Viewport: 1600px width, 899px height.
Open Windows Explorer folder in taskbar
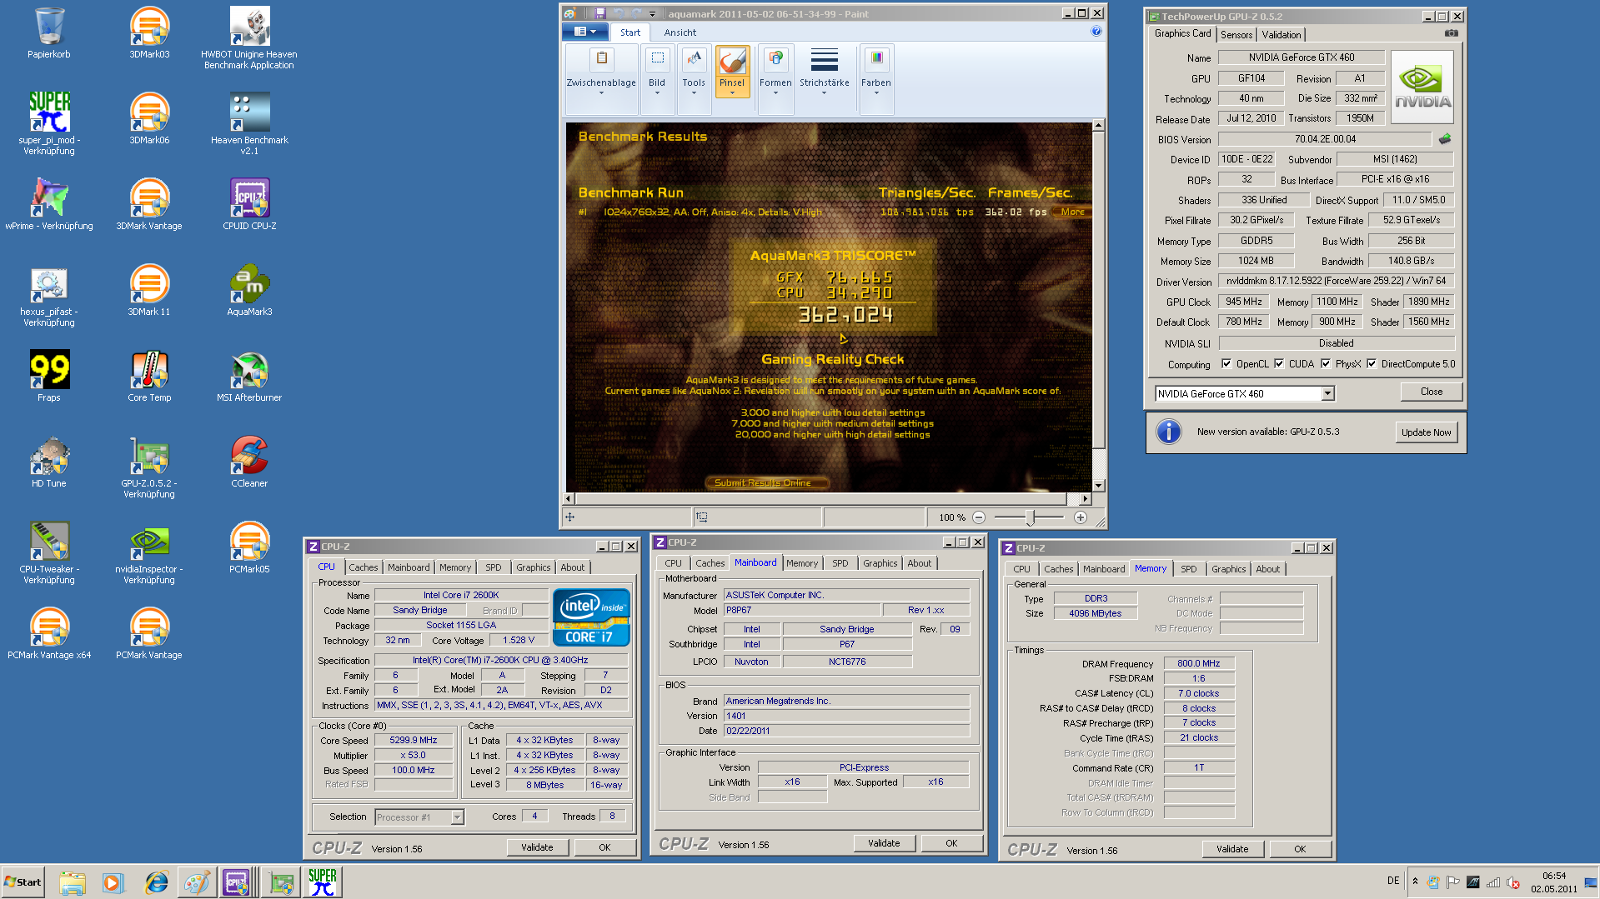pyautogui.click(x=72, y=882)
